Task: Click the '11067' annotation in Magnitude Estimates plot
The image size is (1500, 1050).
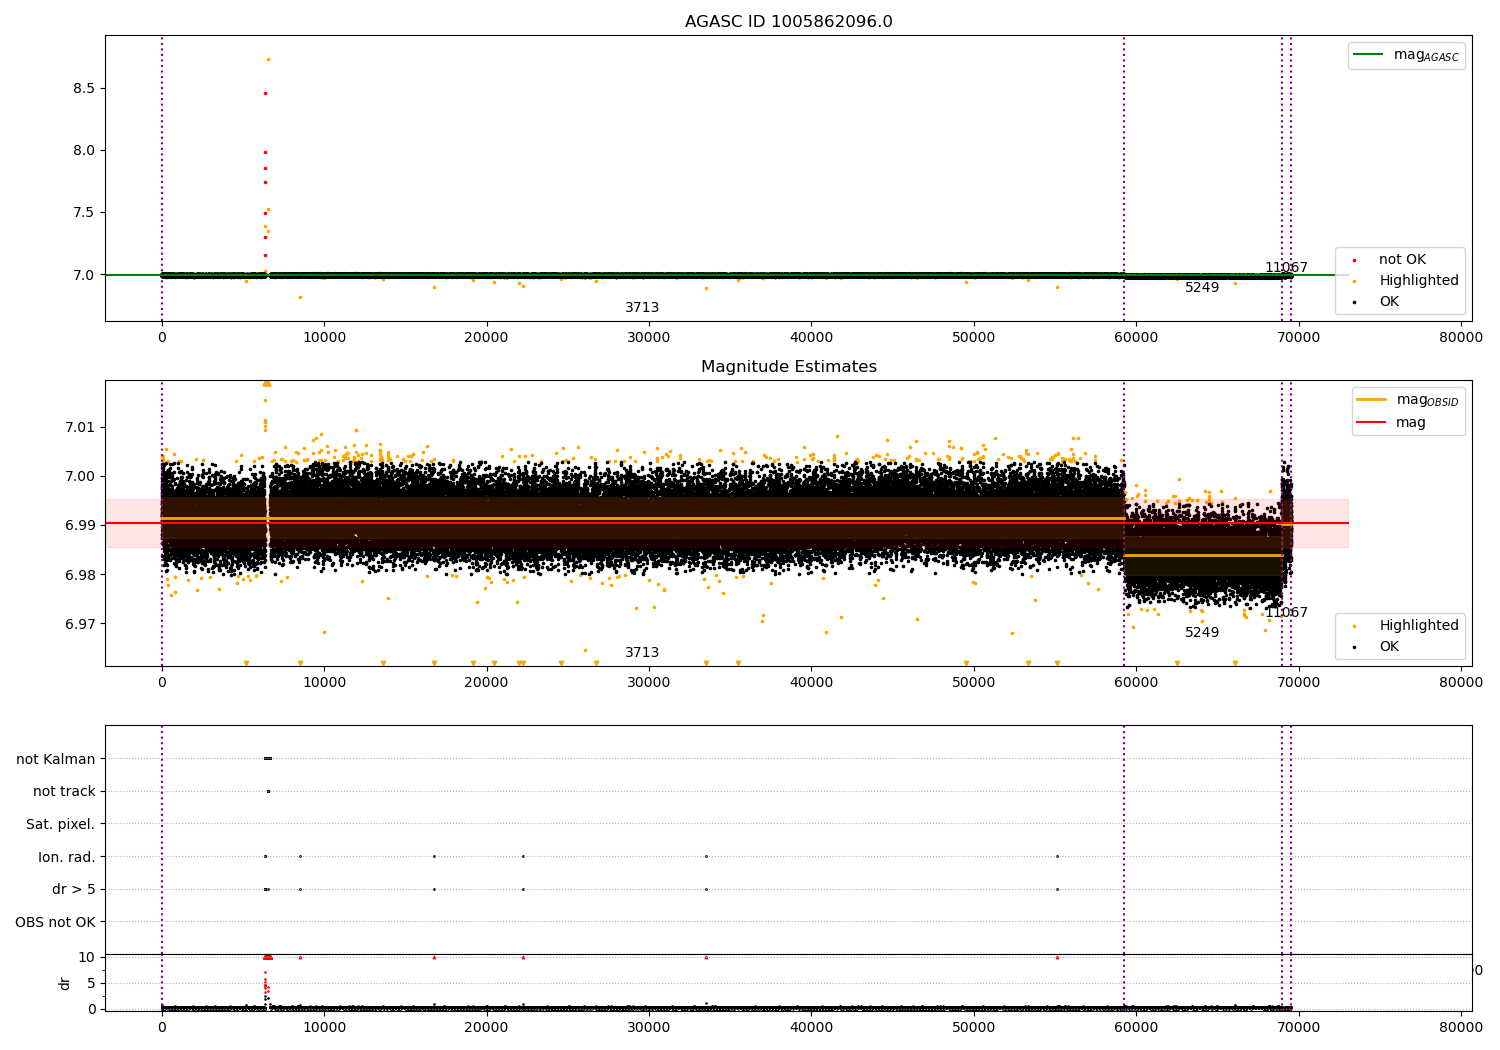Action: pos(1286,613)
